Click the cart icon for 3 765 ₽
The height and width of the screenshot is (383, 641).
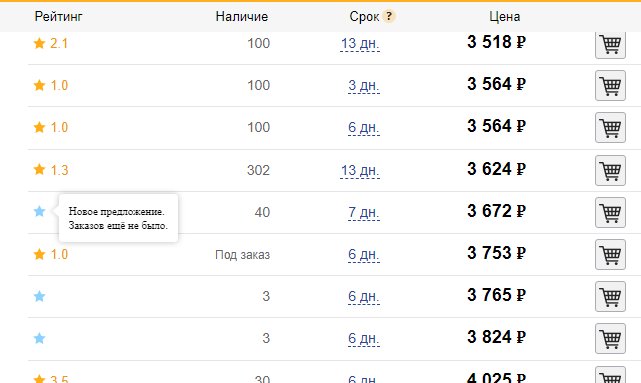(610, 297)
